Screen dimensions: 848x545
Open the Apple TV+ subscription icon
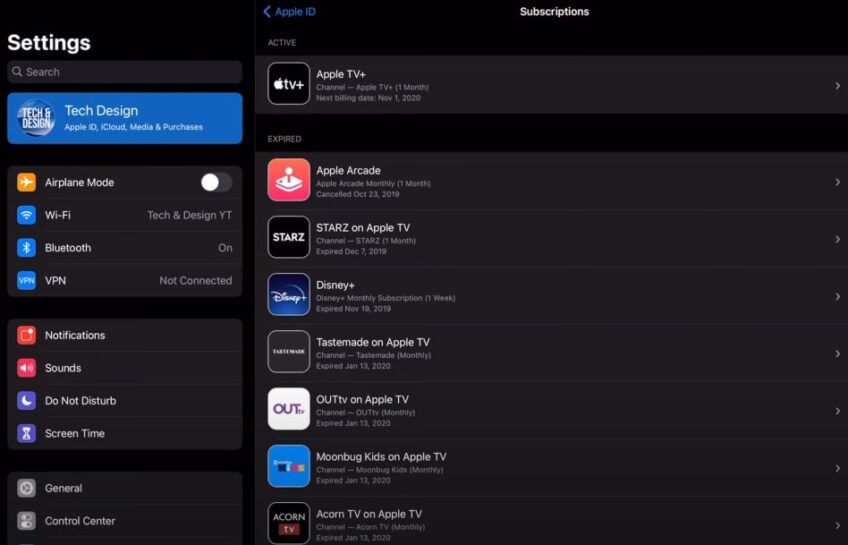click(x=289, y=83)
